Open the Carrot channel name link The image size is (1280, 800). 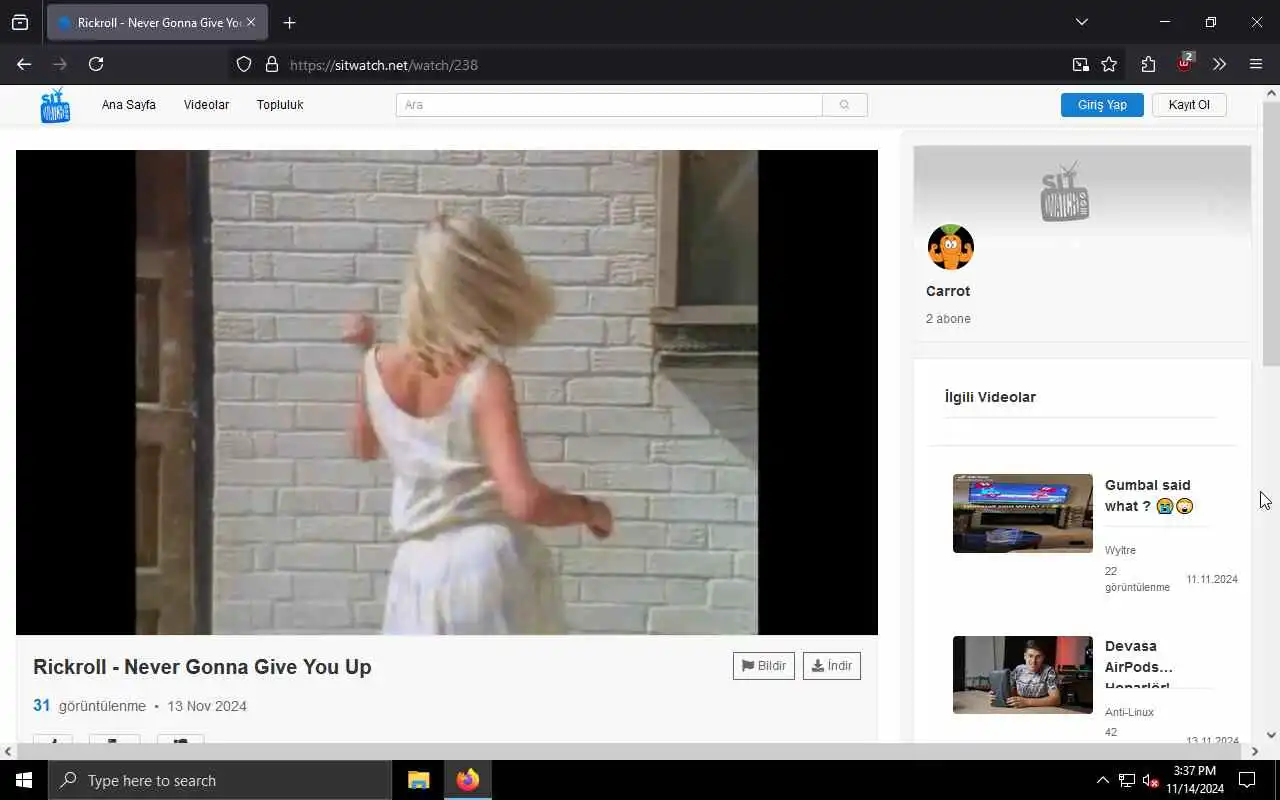pyautogui.click(x=948, y=291)
